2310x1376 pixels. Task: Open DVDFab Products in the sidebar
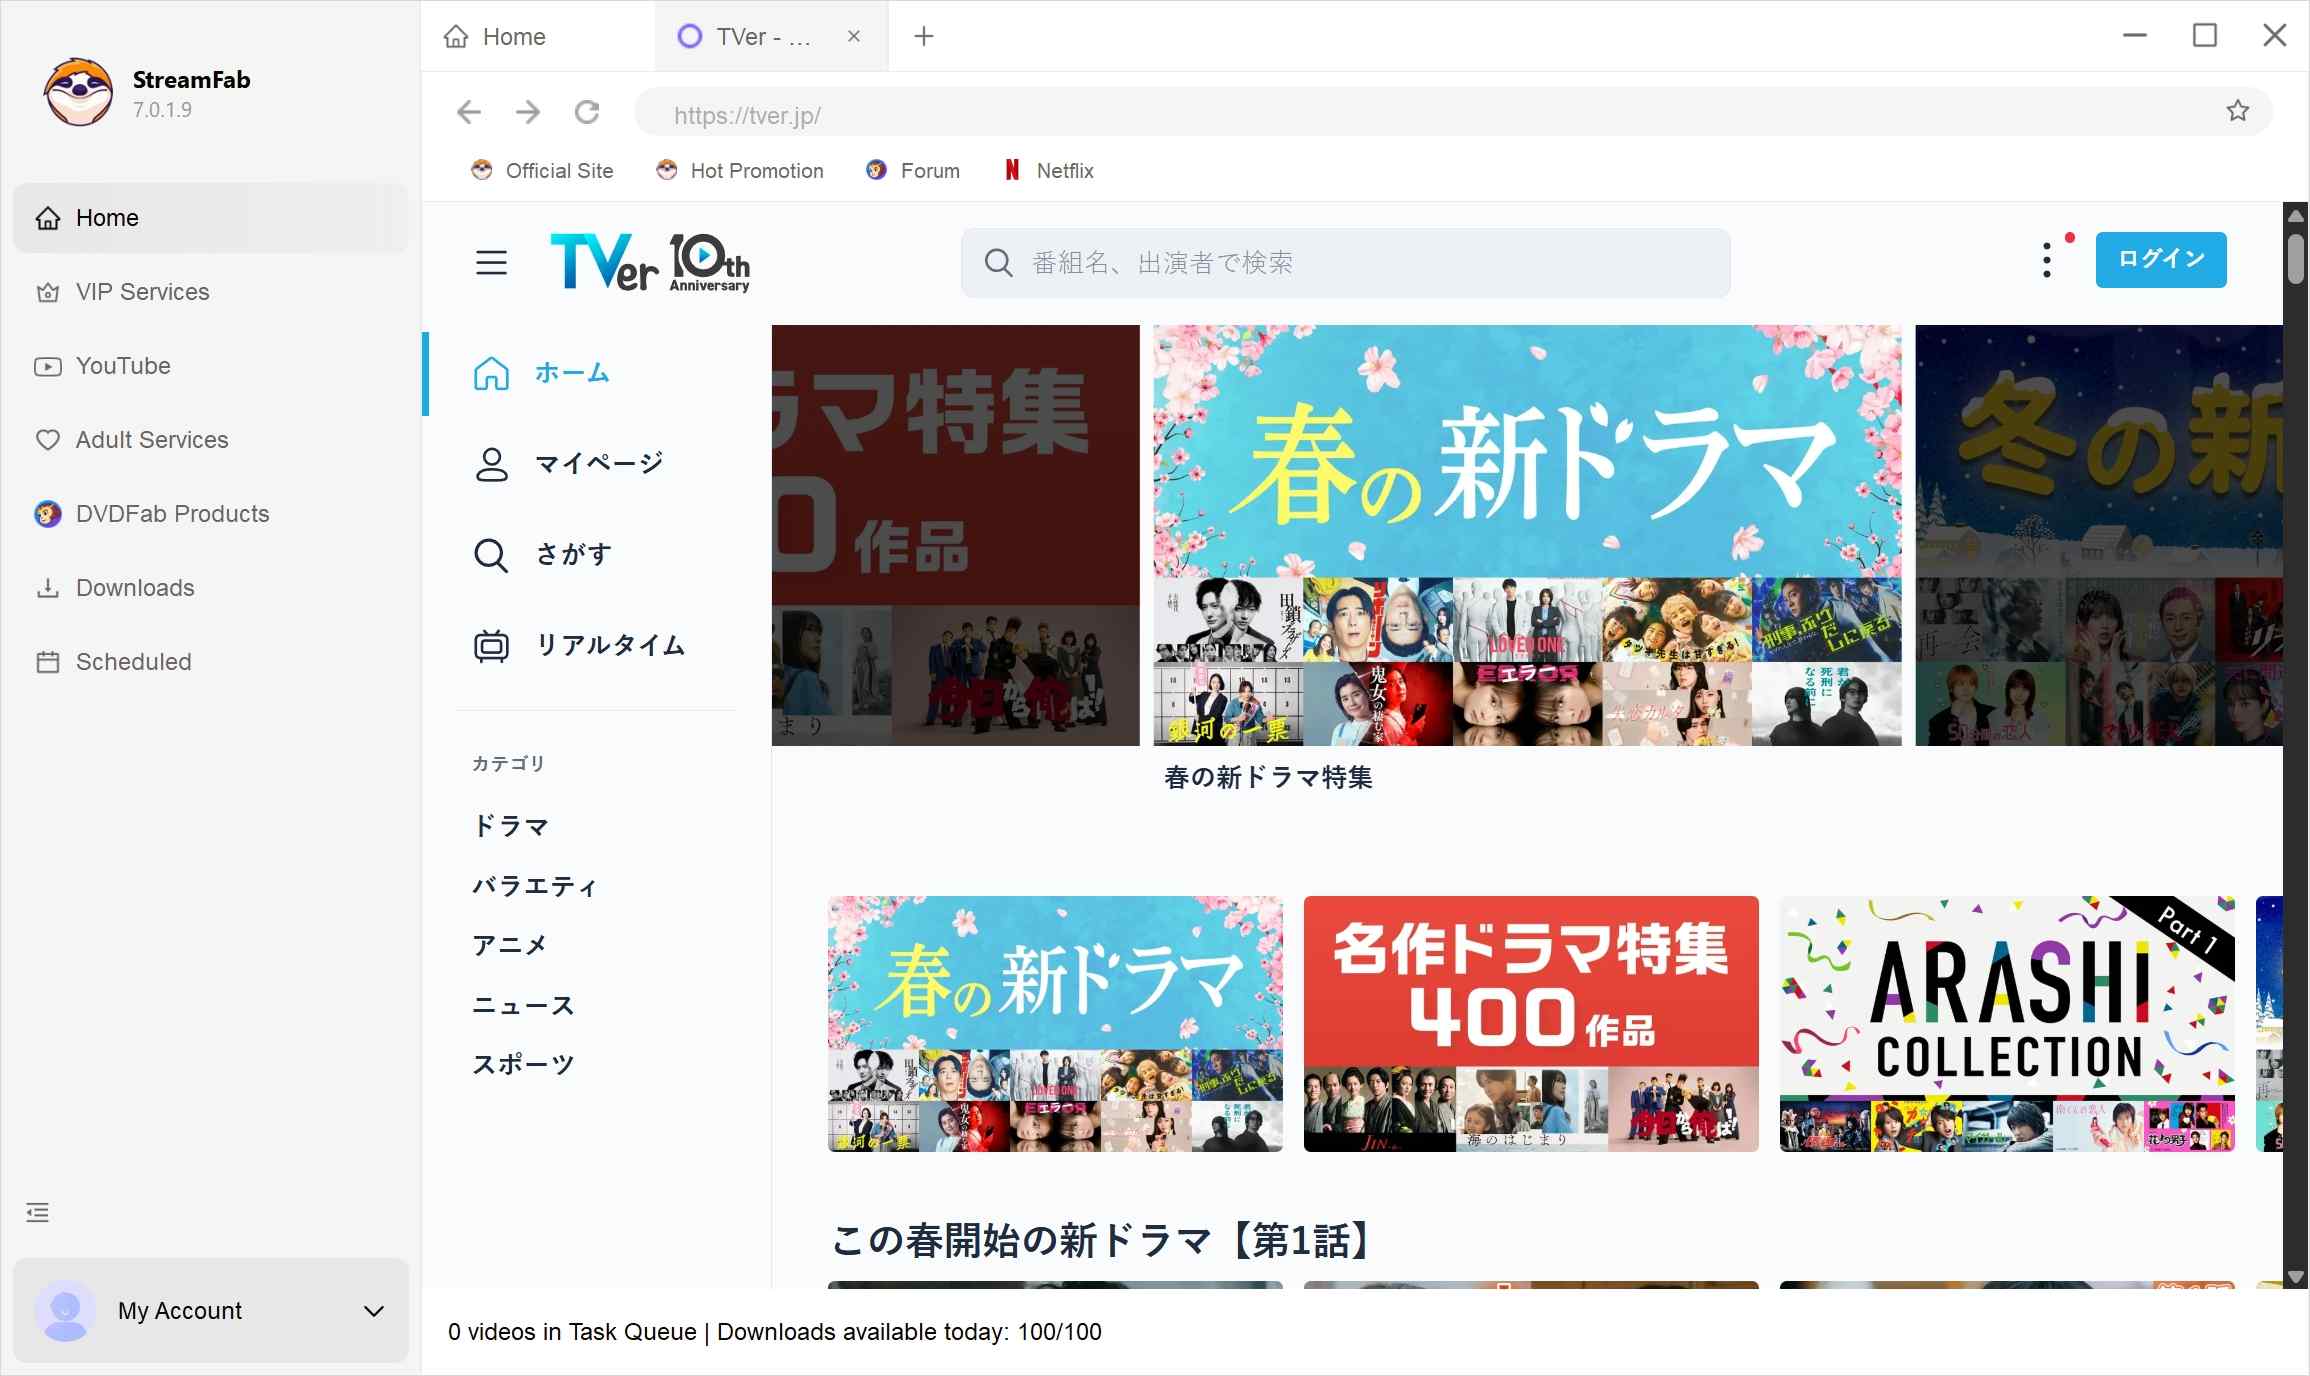click(211, 514)
